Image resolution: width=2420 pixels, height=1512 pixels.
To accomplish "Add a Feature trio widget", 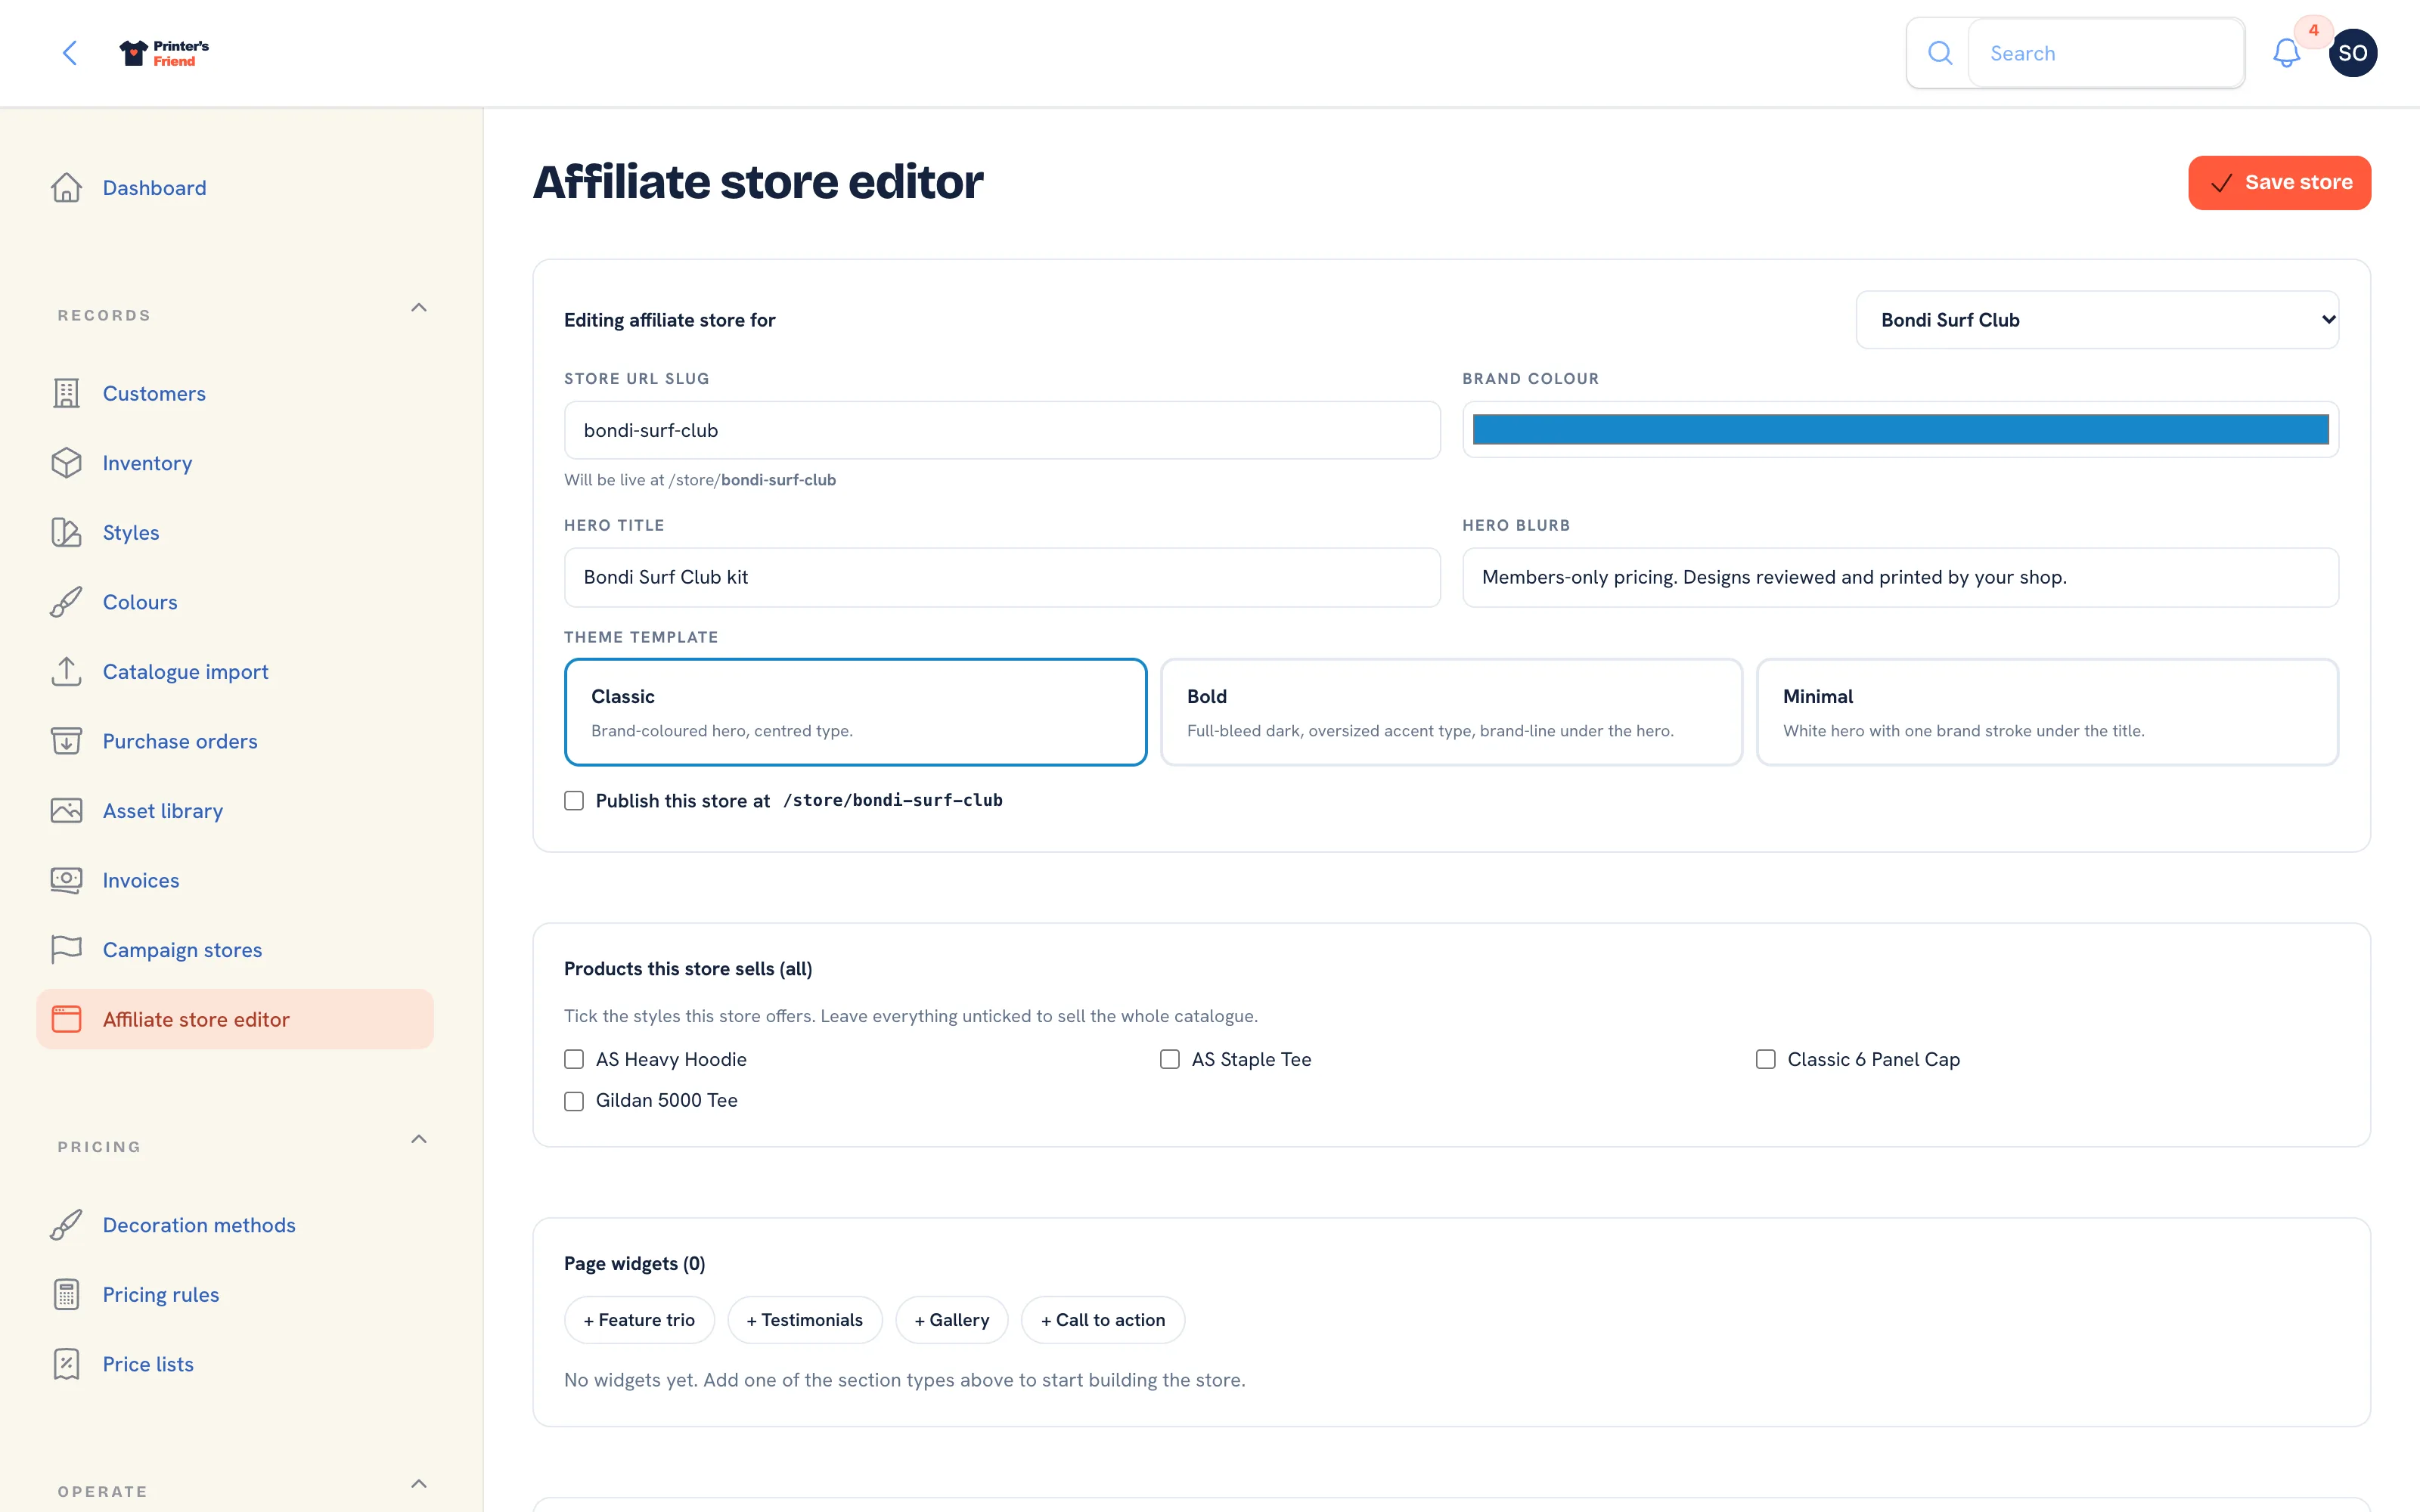I will point(639,1320).
